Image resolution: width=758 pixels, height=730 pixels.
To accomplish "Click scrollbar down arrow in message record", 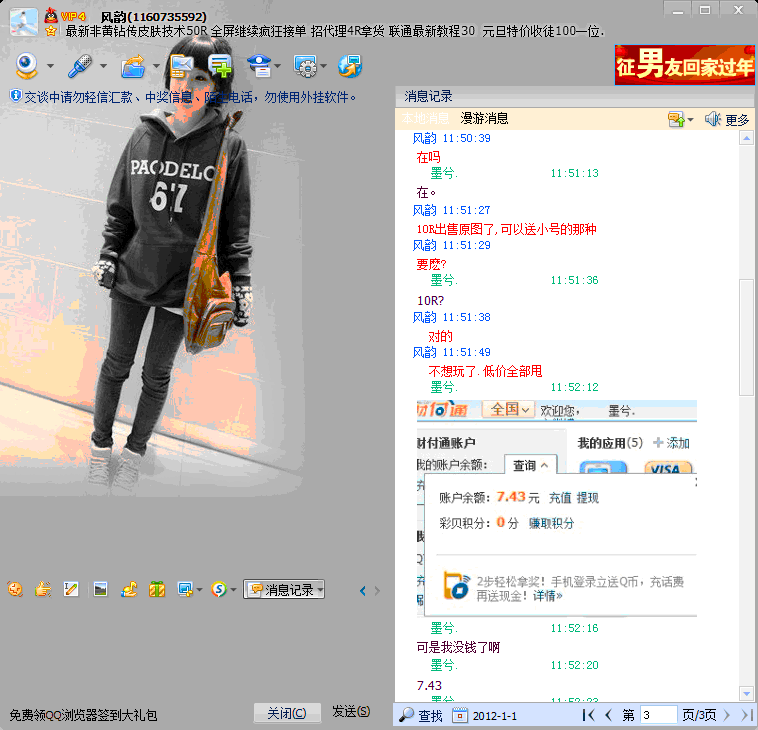I will pos(746,693).
